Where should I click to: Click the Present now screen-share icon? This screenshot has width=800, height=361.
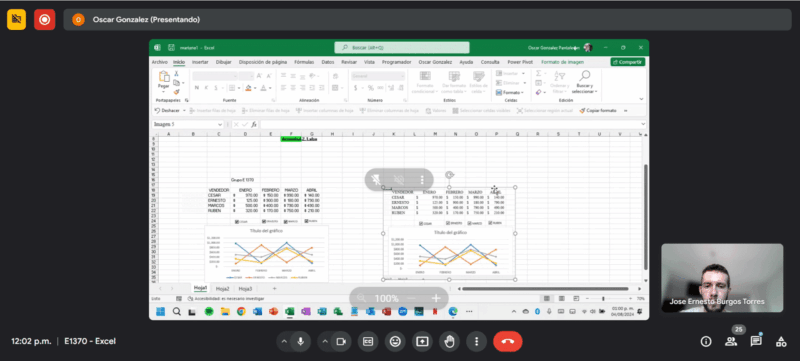pos(422,342)
